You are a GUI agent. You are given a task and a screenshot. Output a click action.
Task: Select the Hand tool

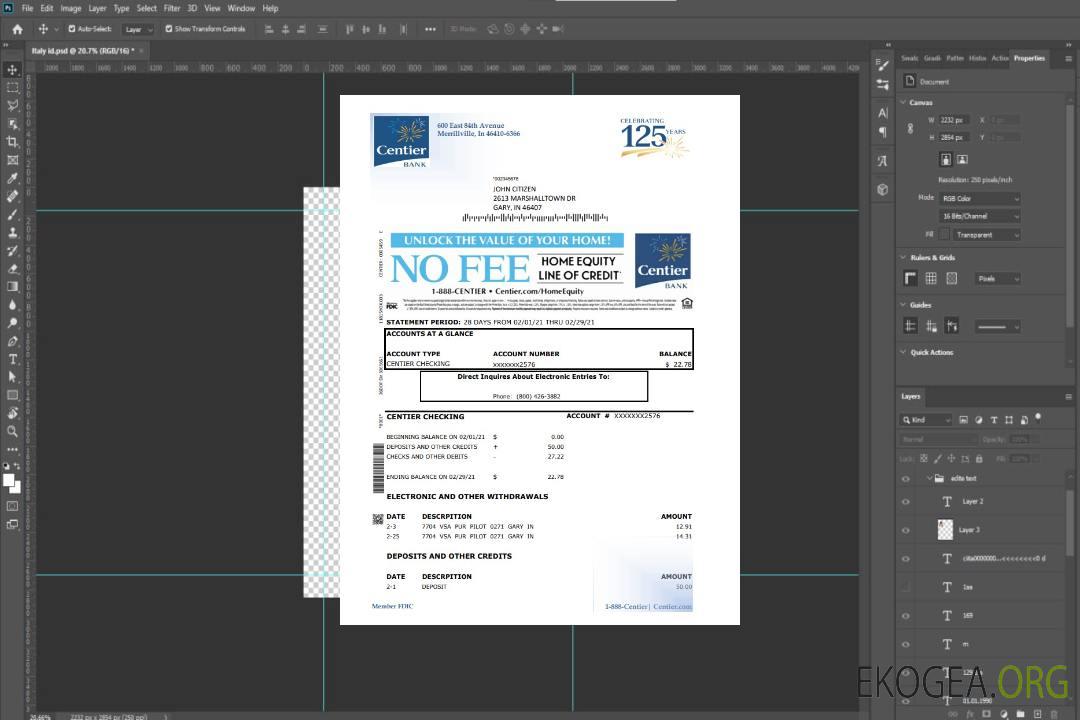[x=12, y=413]
